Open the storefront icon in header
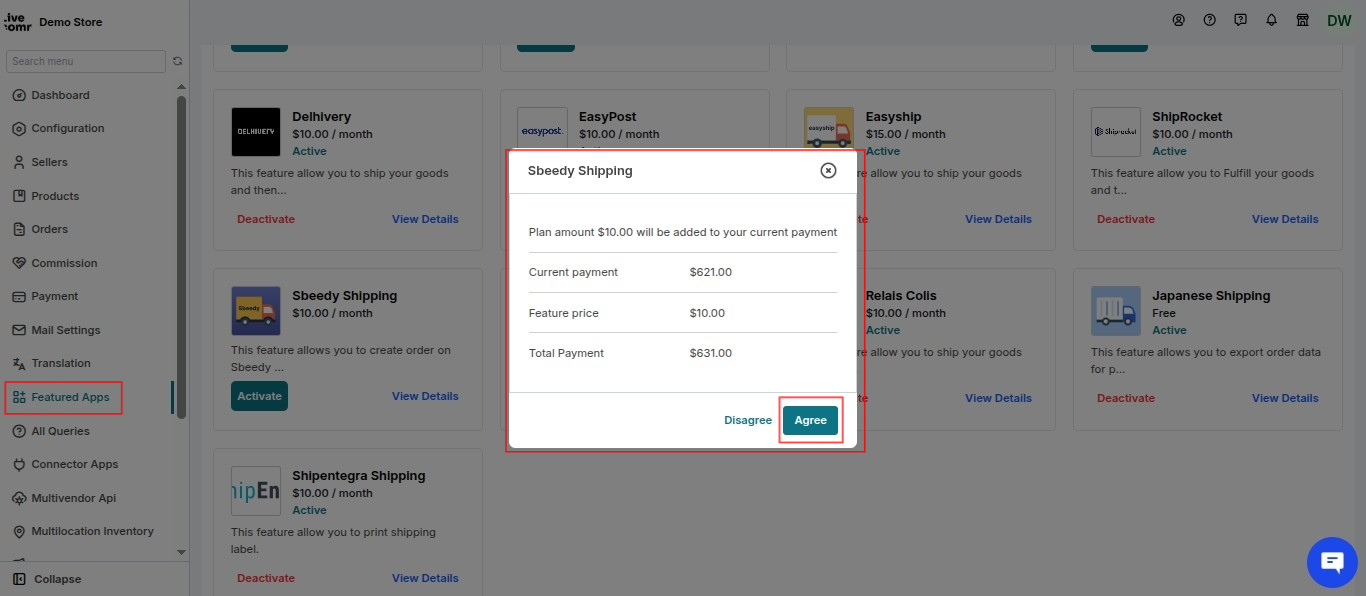The width and height of the screenshot is (1366, 596). (1302, 20)
